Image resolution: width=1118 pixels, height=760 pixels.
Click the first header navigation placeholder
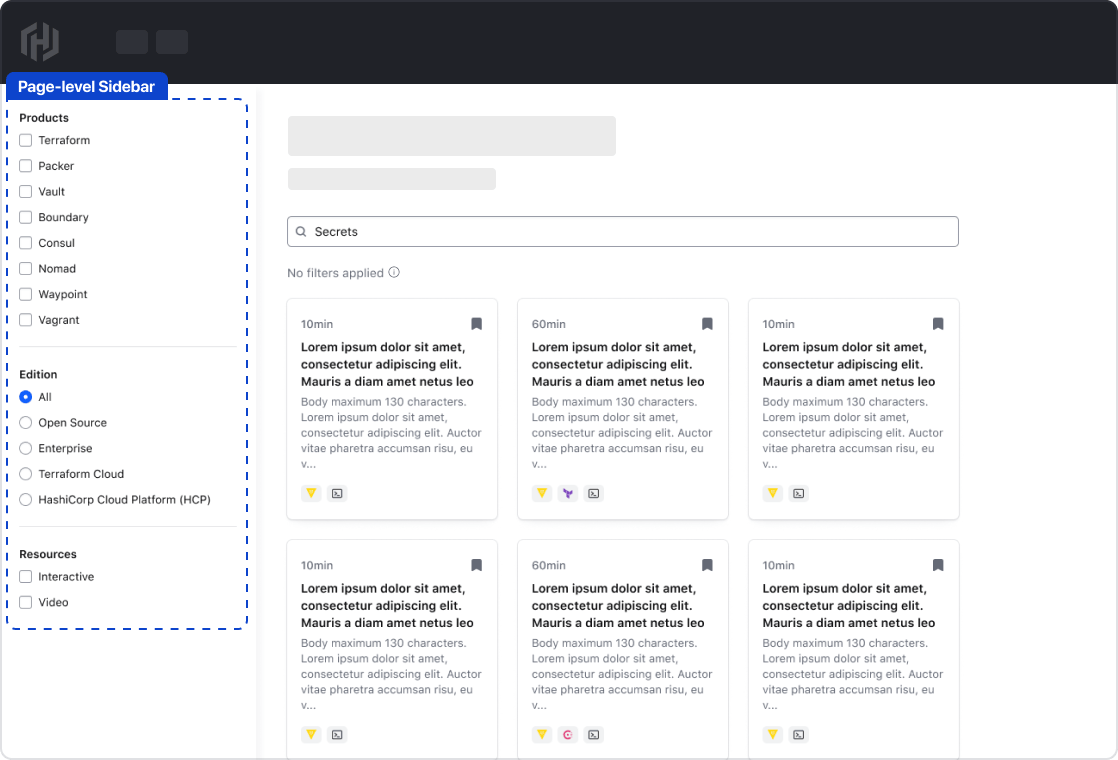[132, 42]
